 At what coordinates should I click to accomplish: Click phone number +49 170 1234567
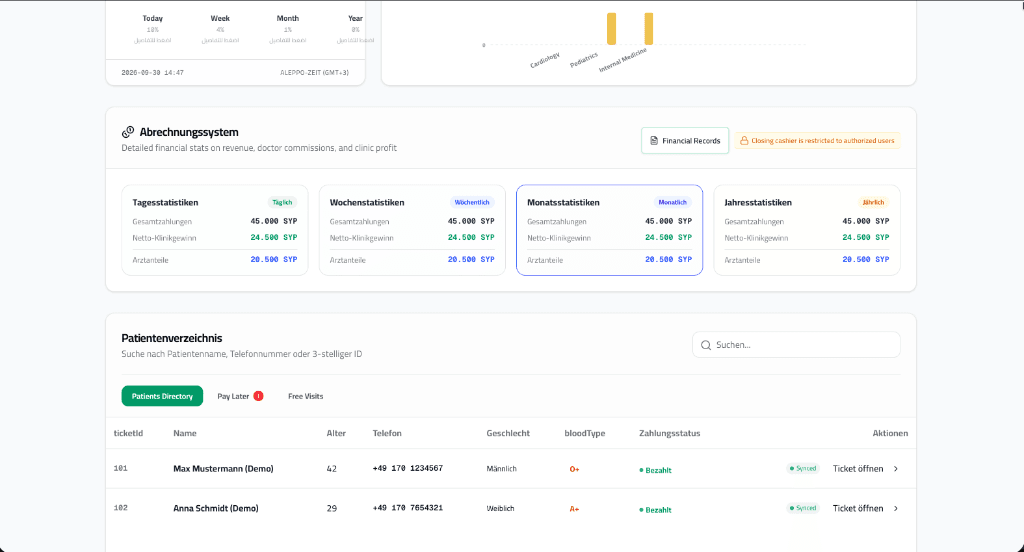pos(408,468)
